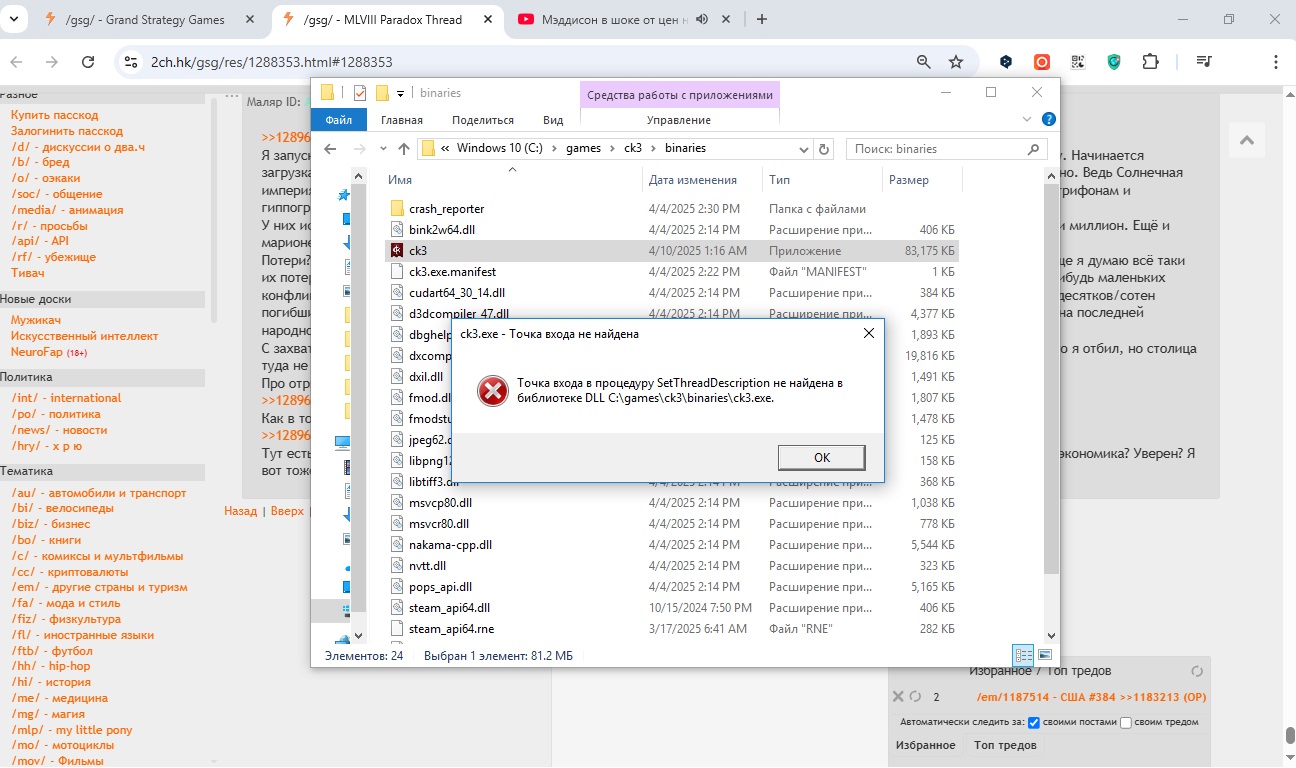The image size is (1296, 768).
Task: Enable the 'своим тредом' auto-follow checkbox
Action: (x=1126, y=722)
